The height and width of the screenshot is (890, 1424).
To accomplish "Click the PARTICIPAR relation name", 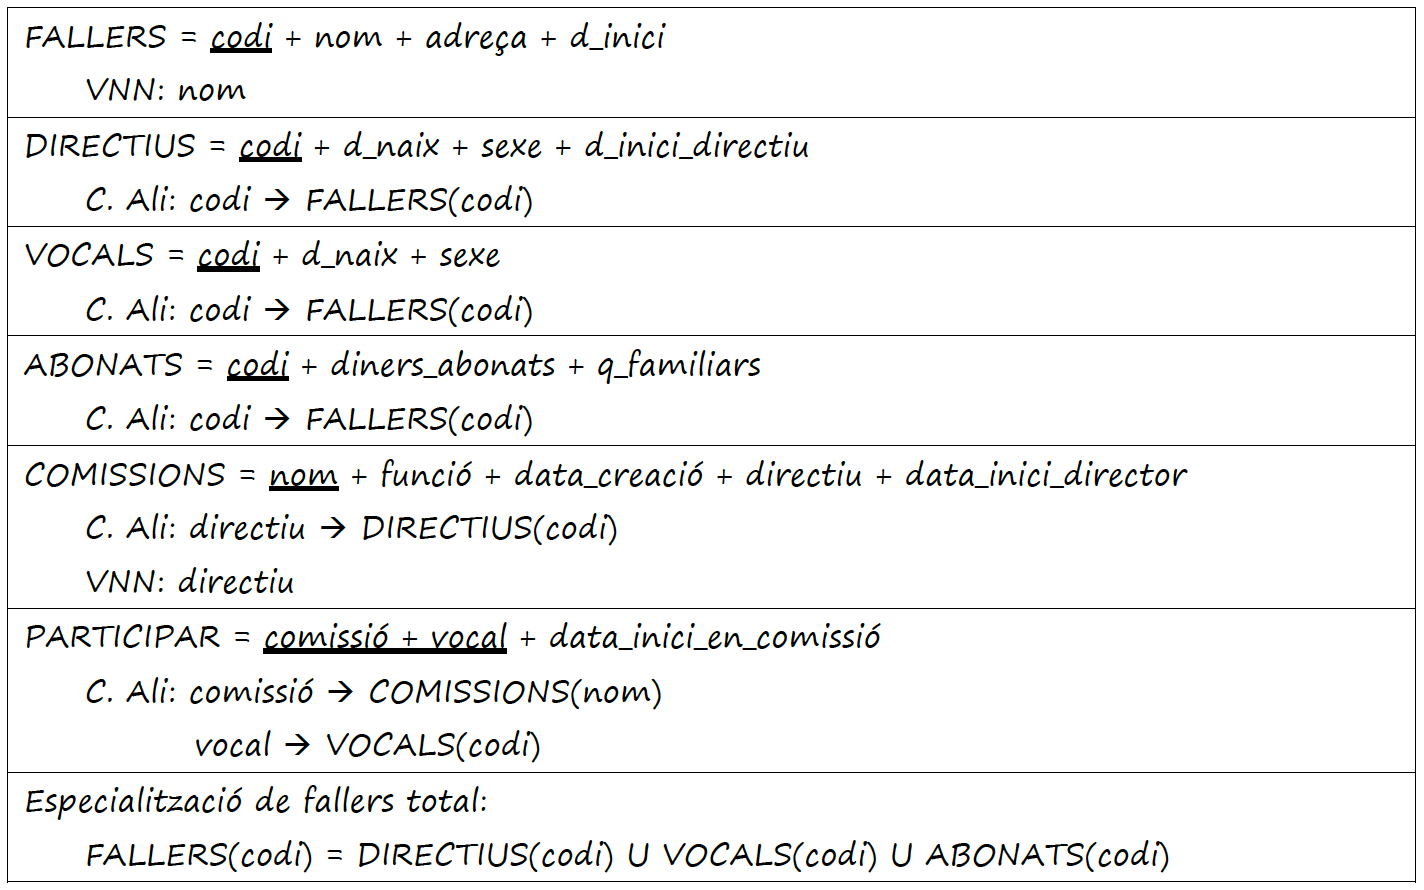I will 122,638.
